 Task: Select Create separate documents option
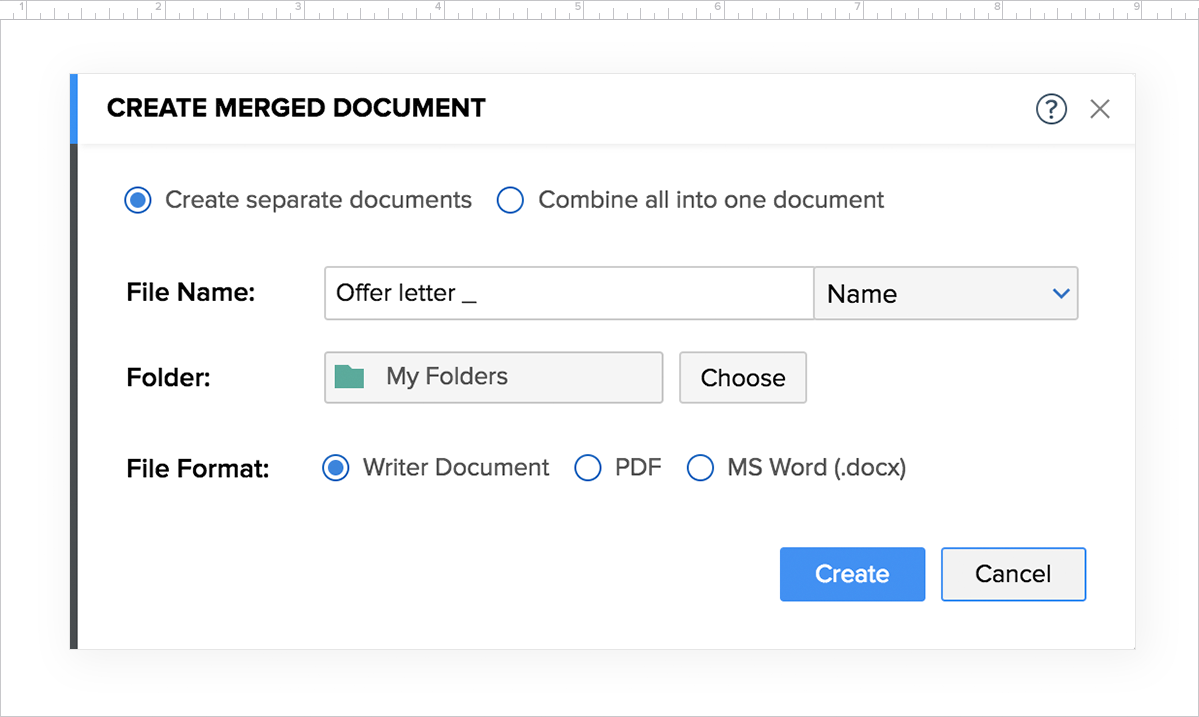(138, 200)
